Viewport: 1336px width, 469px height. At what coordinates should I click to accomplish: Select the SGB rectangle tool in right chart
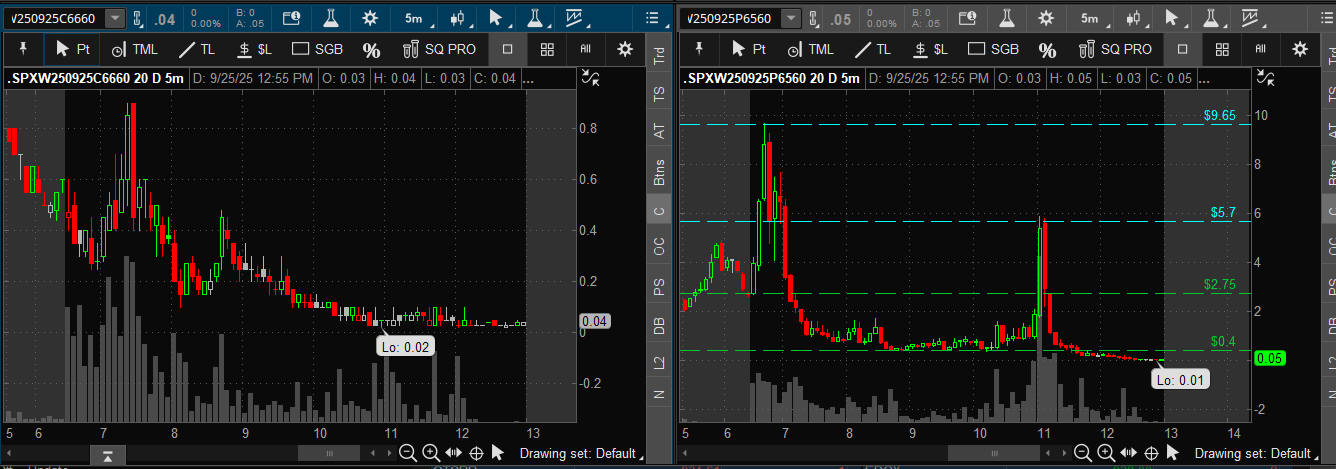pyautogui.click(x=990, y=49)
